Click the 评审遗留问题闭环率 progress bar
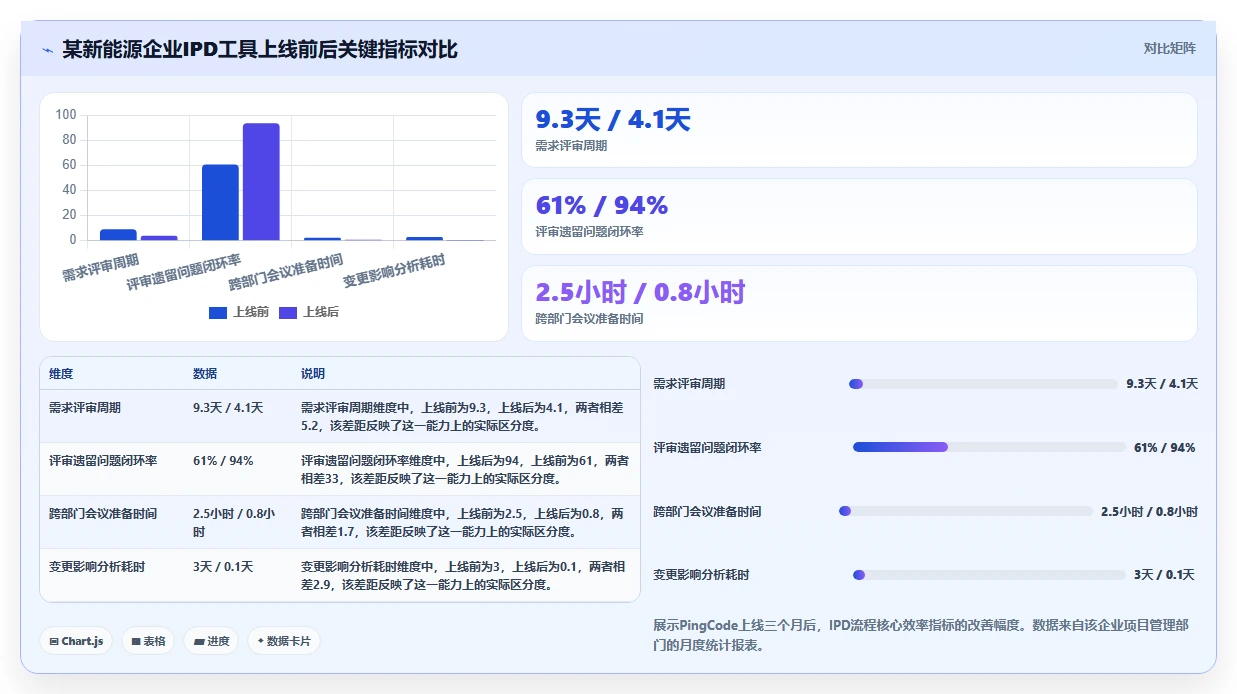The image size is (1237, 694). coord(989,447)
